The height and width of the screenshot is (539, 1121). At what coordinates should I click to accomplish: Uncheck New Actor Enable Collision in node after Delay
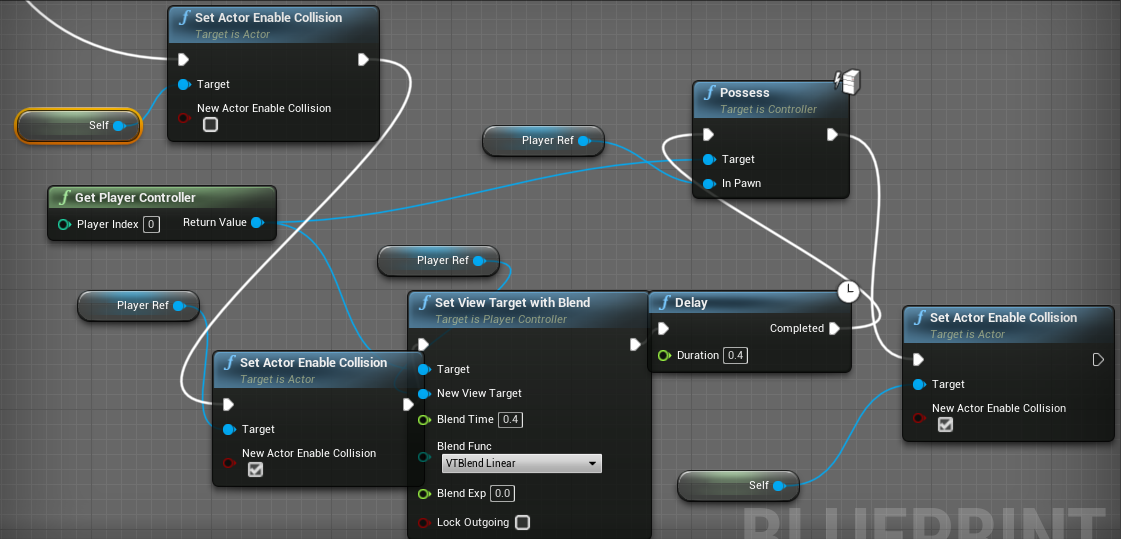[x=945, y=425]
